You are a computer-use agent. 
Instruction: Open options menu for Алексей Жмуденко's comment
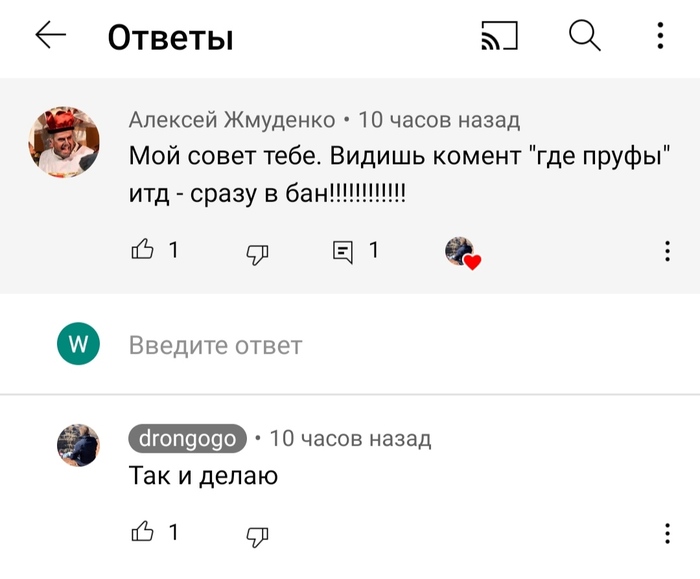pyautogui.click(x=667, y=252)
